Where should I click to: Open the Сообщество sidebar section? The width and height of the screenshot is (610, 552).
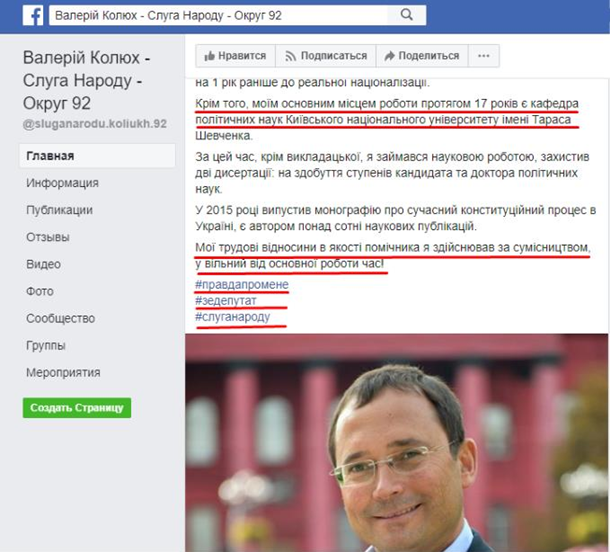(61, 319)
